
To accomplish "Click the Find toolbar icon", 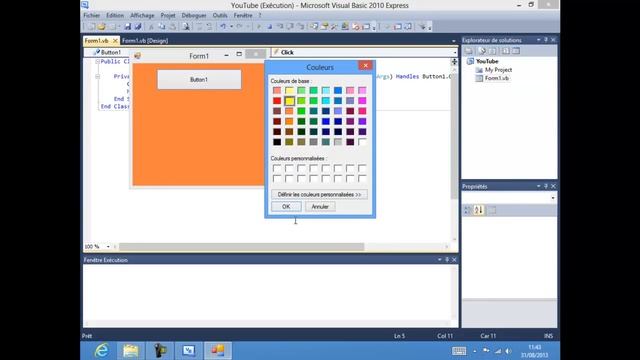I will tap(186, 27).
